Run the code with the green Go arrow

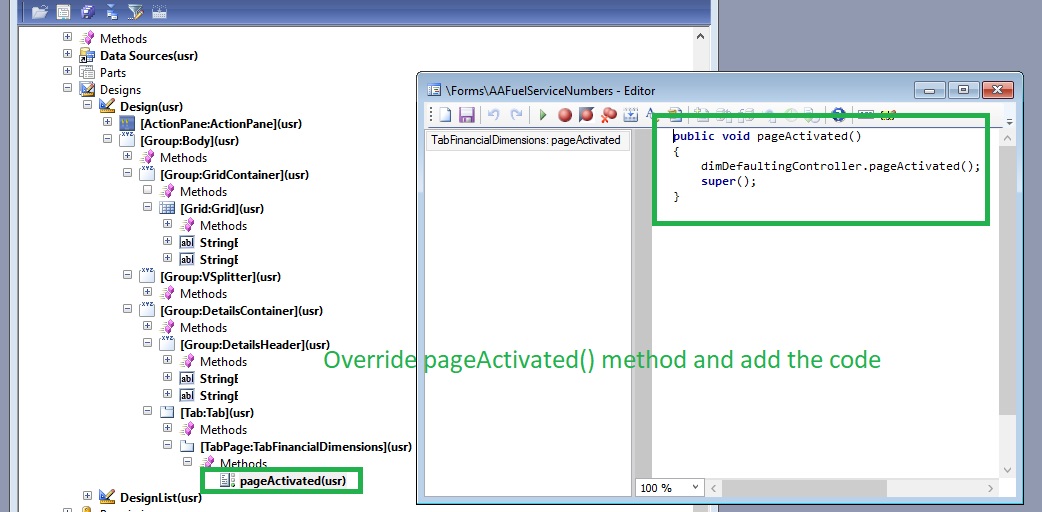pyautogui.click(x=543, y=115)
